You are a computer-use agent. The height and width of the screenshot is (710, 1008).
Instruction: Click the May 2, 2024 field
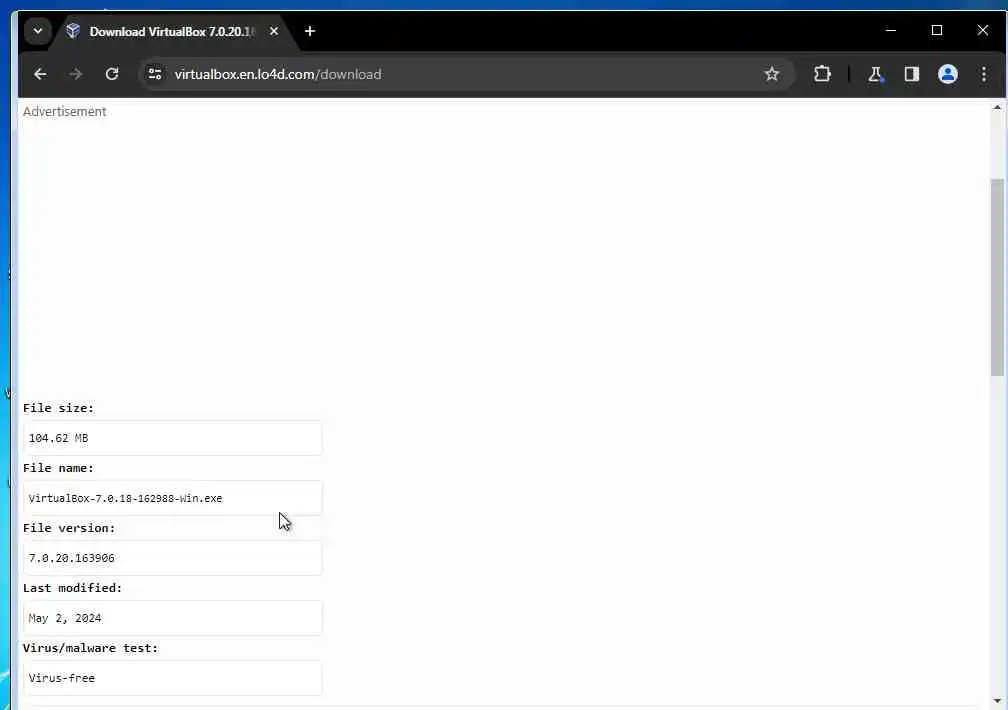(x=172, y=618)
